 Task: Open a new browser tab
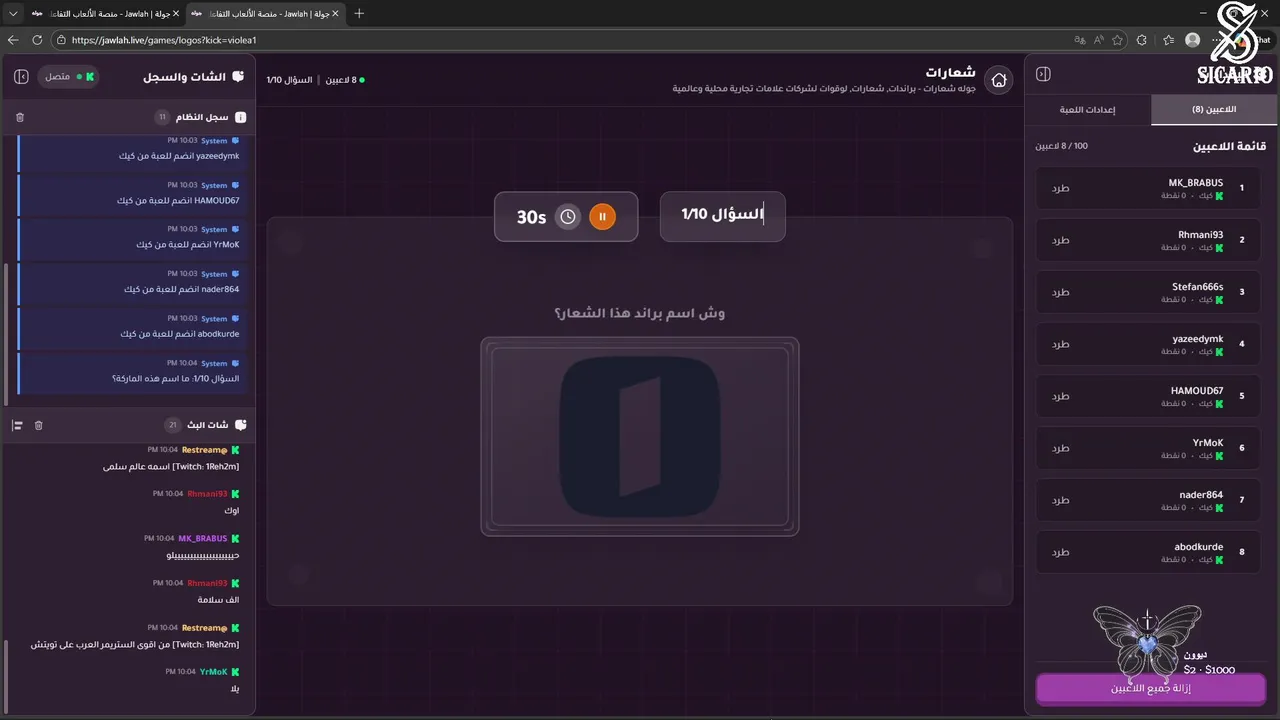(x=360, y=13)
